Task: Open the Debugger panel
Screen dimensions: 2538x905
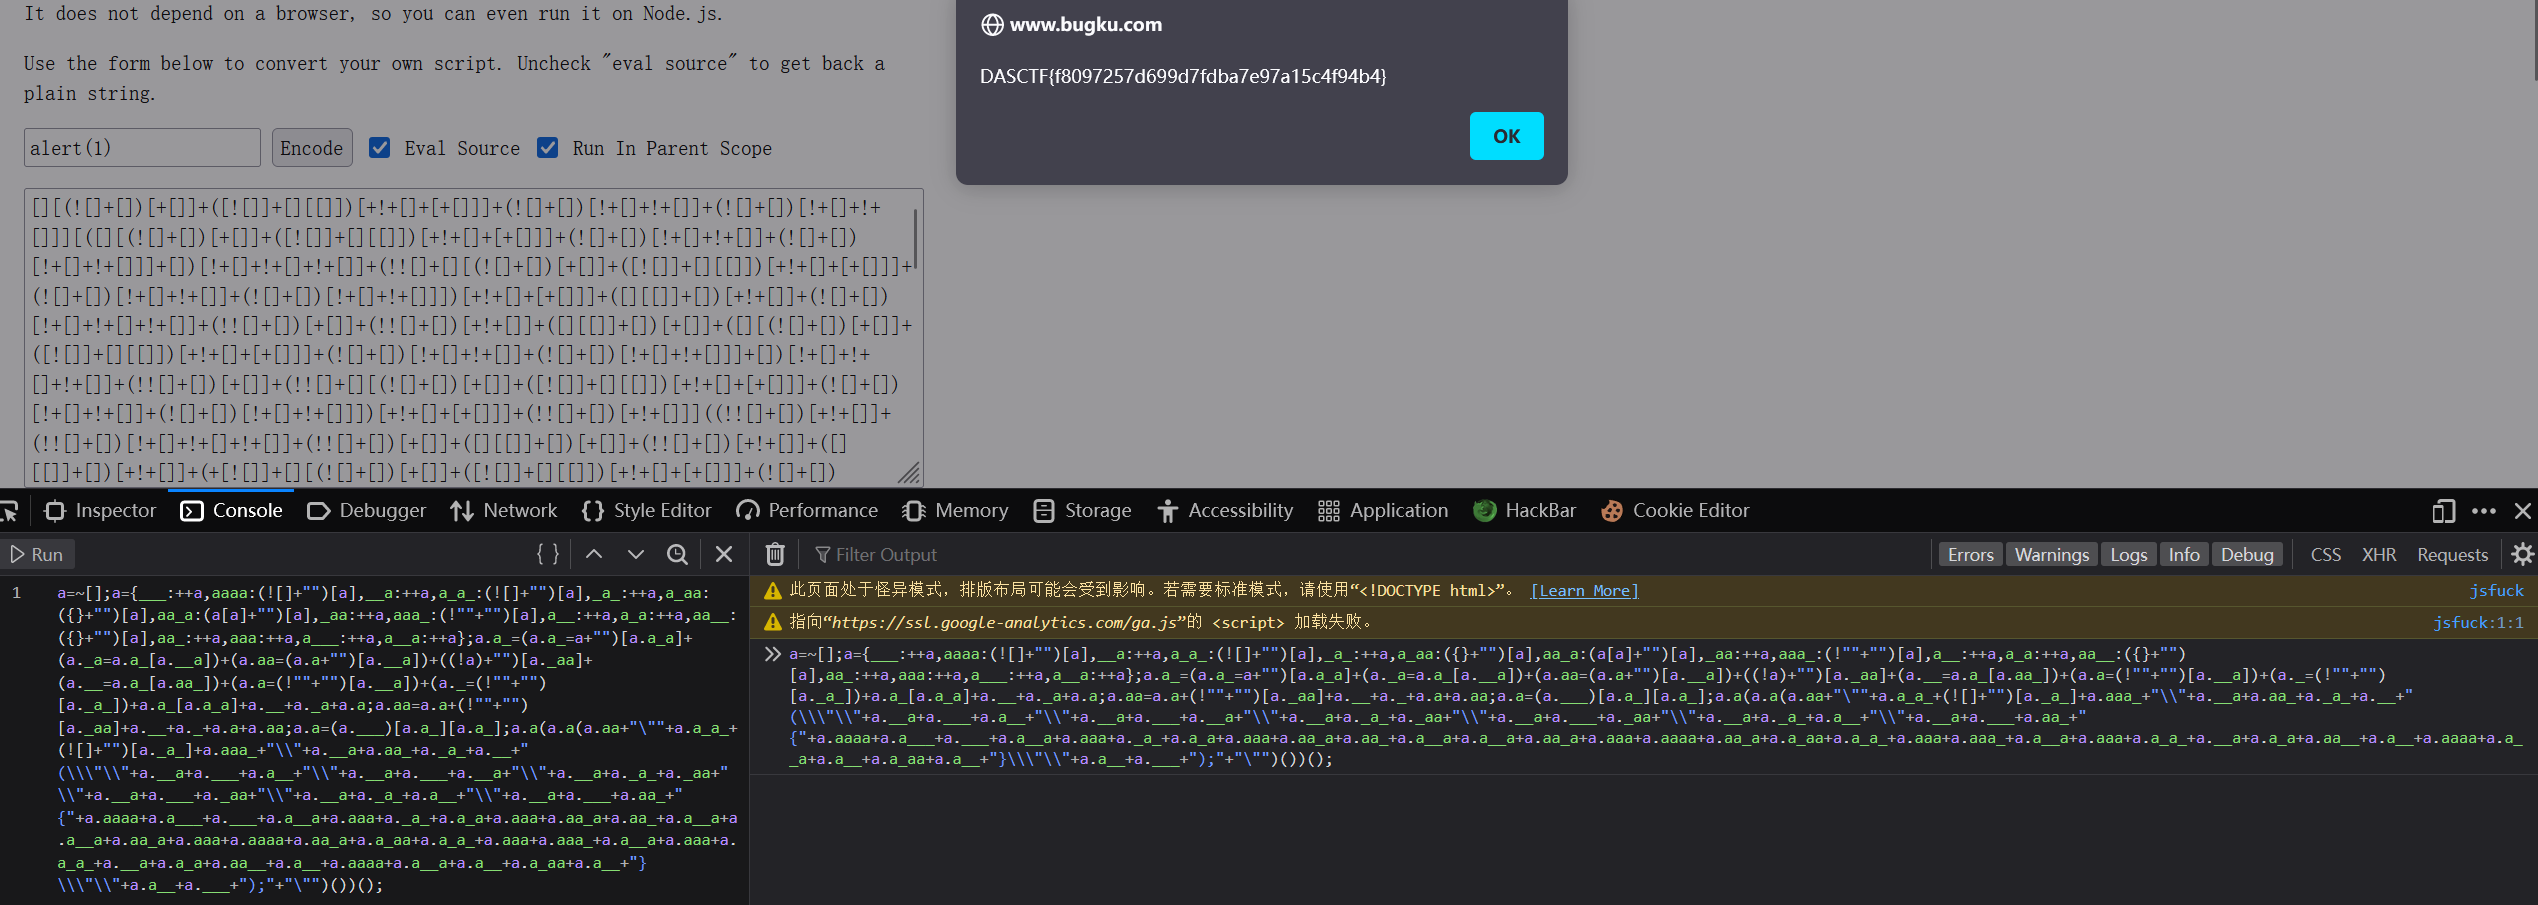Action: pos(366,511)
